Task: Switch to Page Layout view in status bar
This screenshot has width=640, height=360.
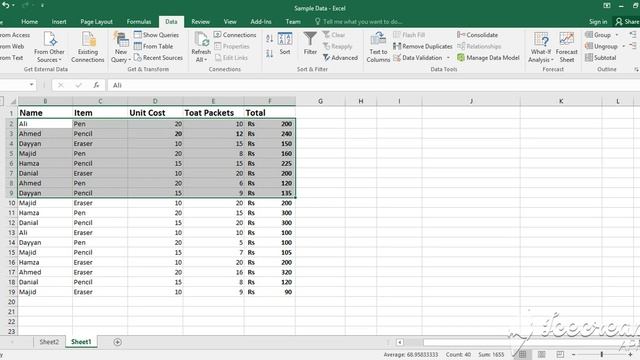Action: click(541, 354)
